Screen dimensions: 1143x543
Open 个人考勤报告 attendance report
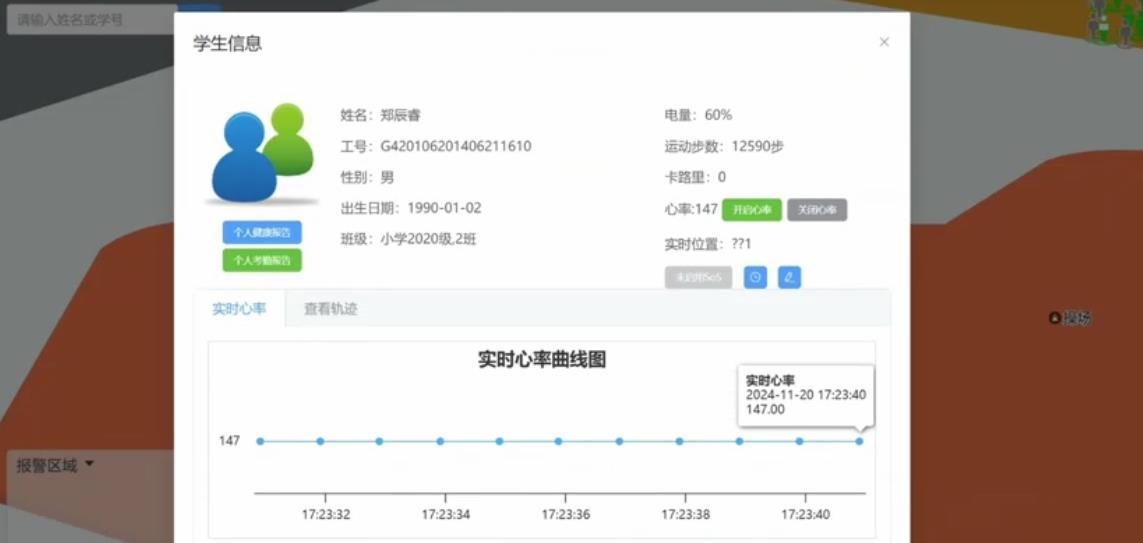point(261,260)
